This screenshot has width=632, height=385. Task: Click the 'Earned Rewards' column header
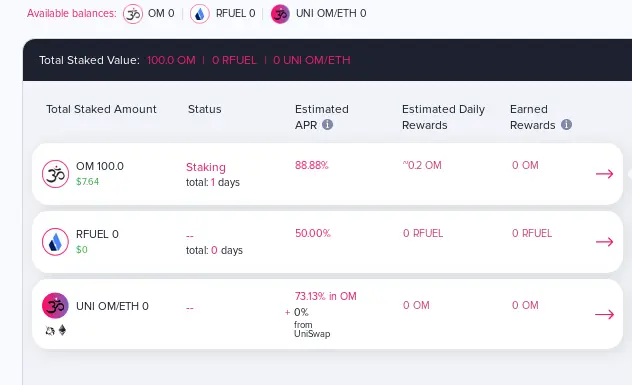coord(533,117)
